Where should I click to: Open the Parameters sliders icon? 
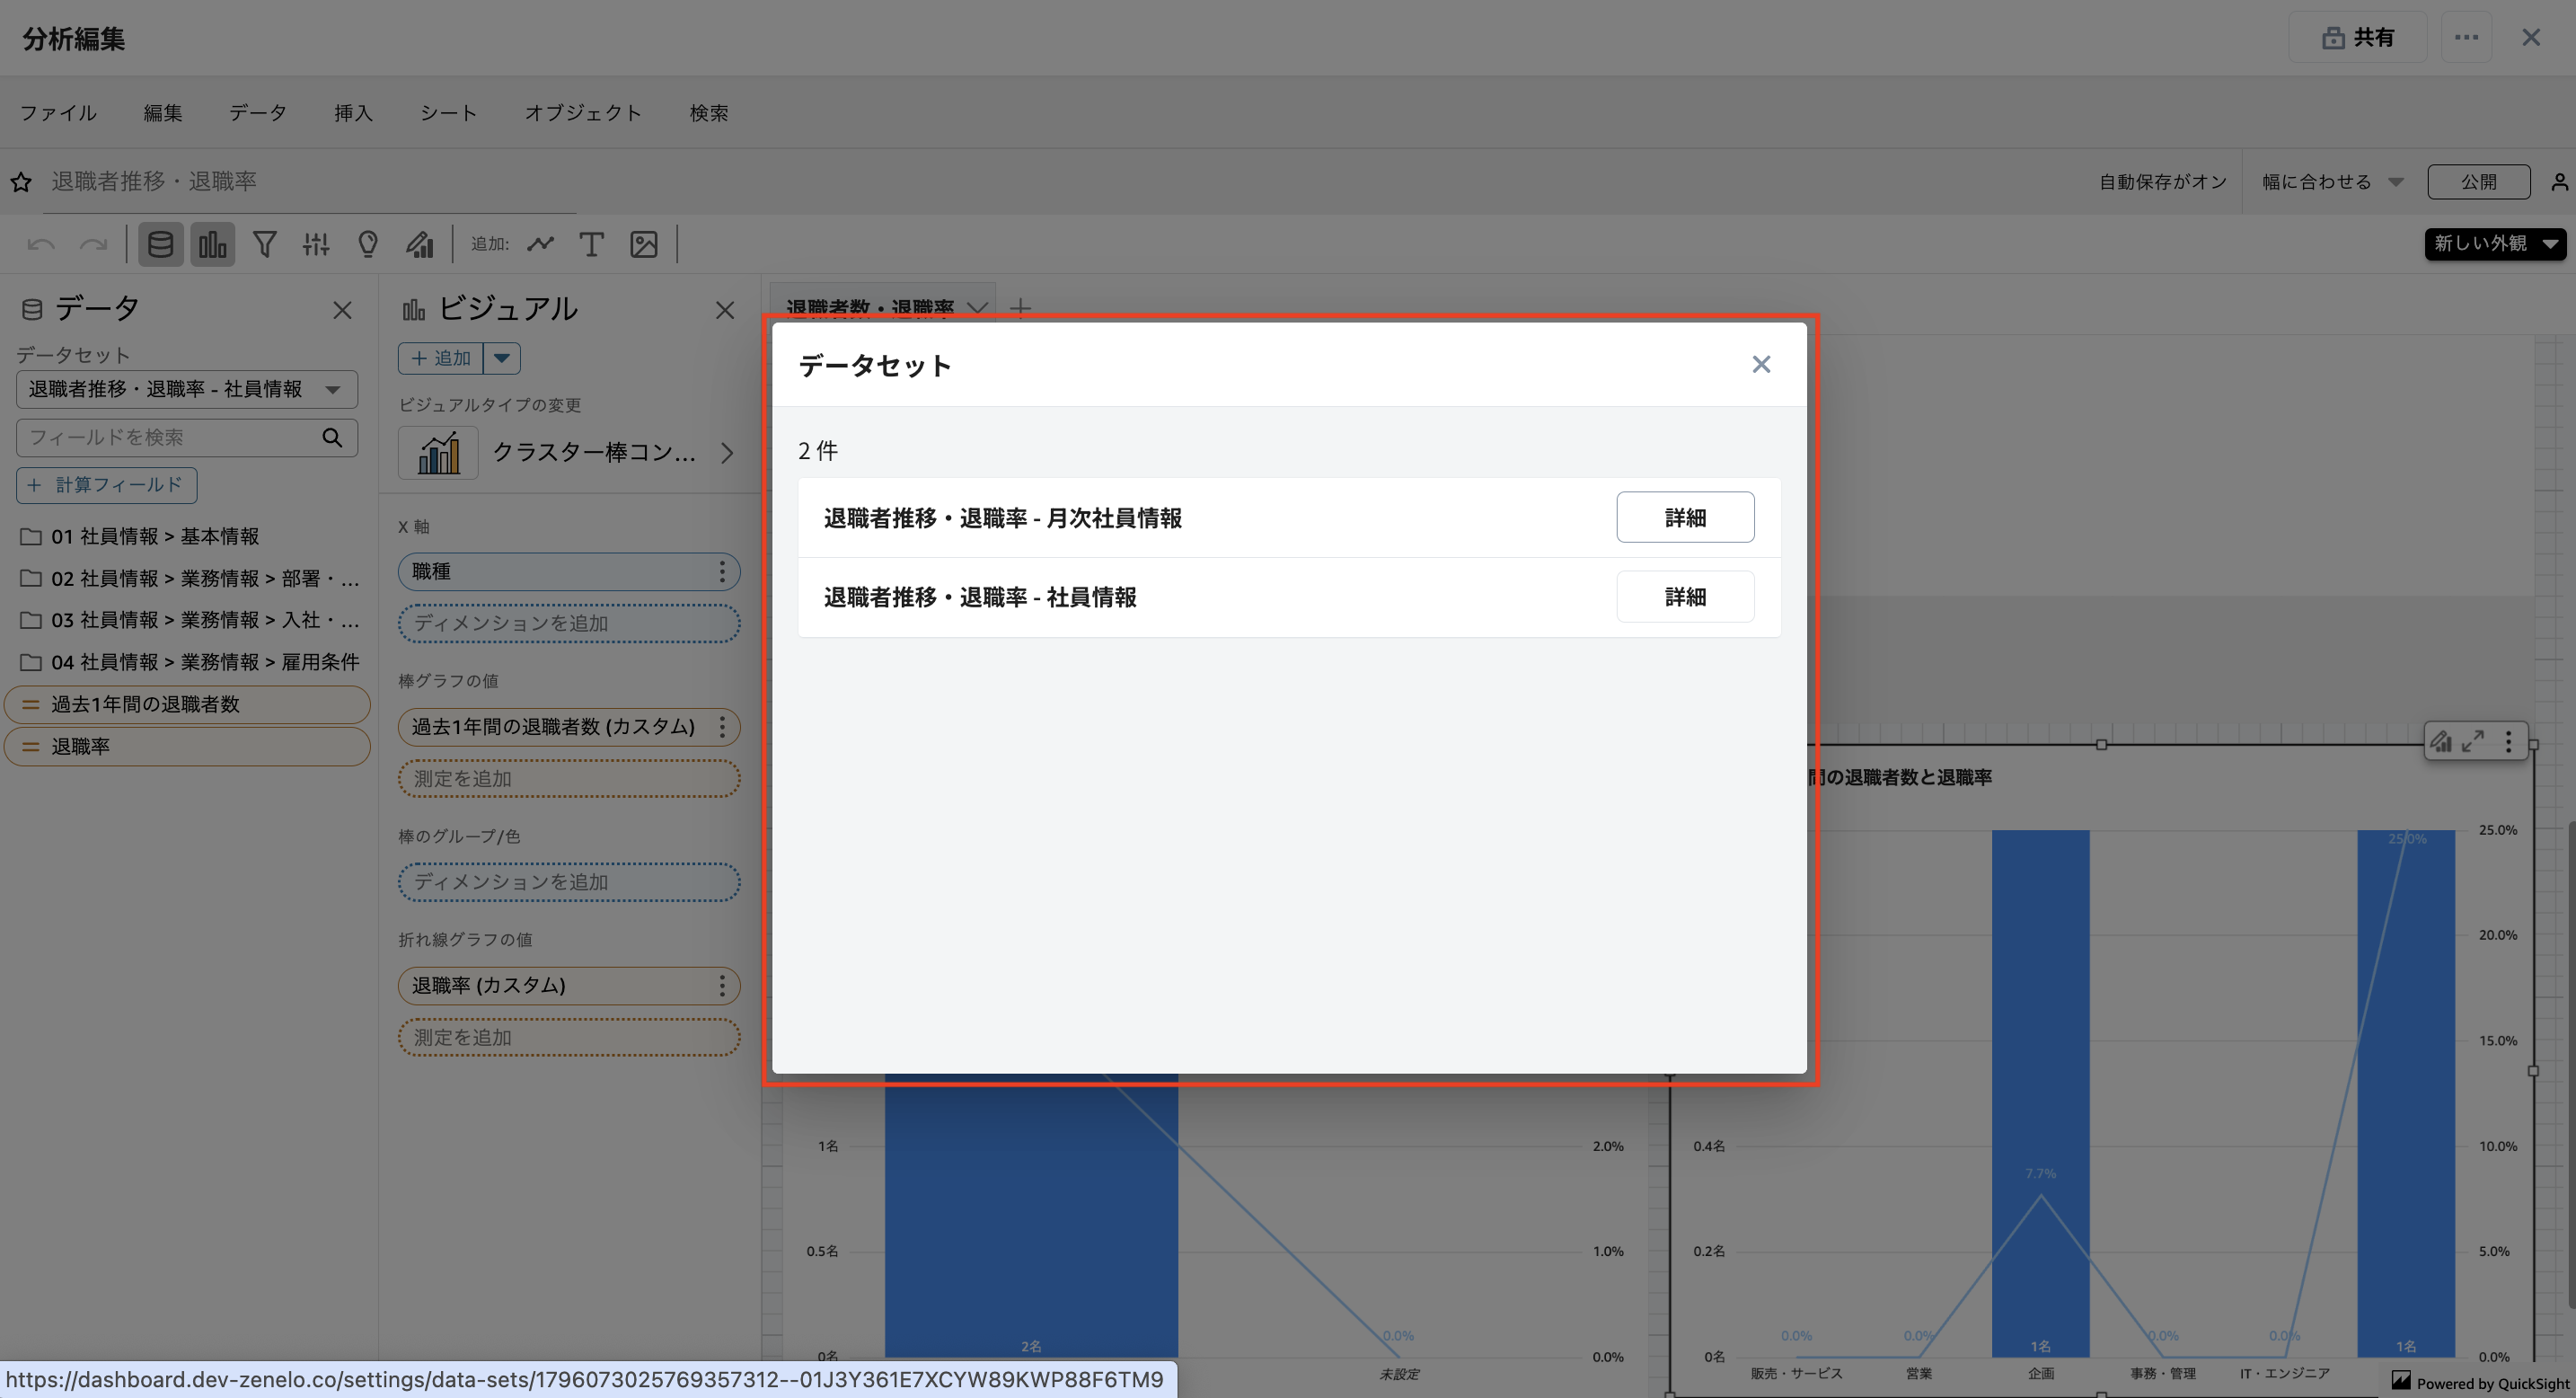(x=316, y=244)
